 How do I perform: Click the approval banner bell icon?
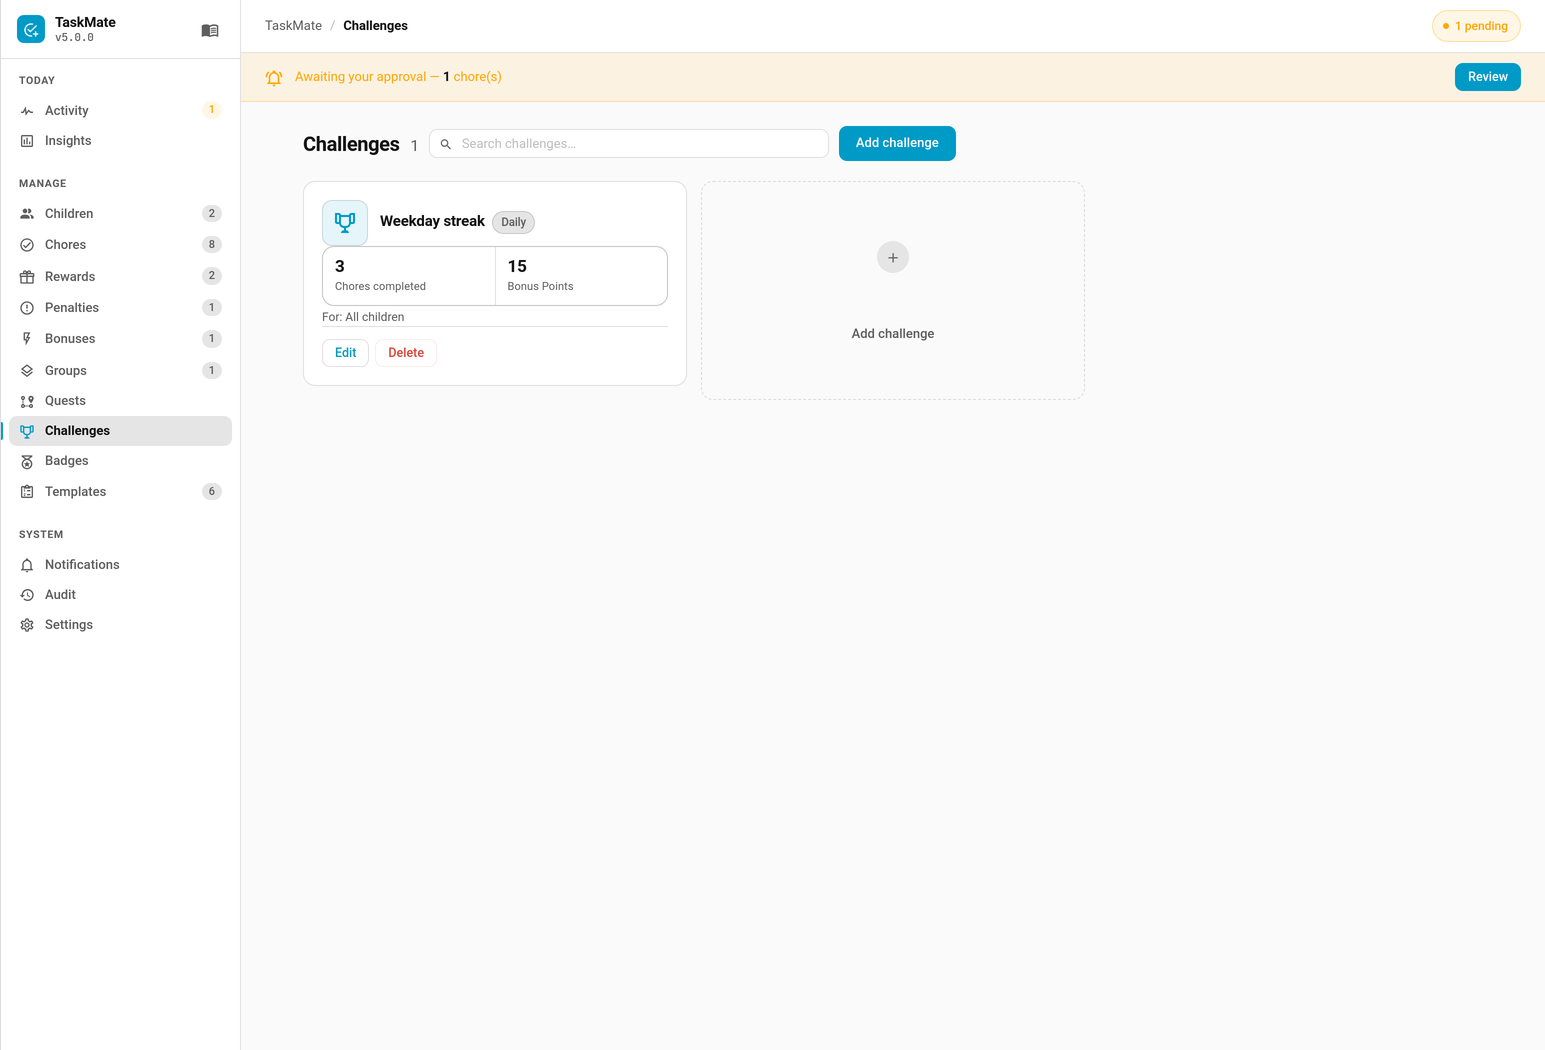[274, 77]
